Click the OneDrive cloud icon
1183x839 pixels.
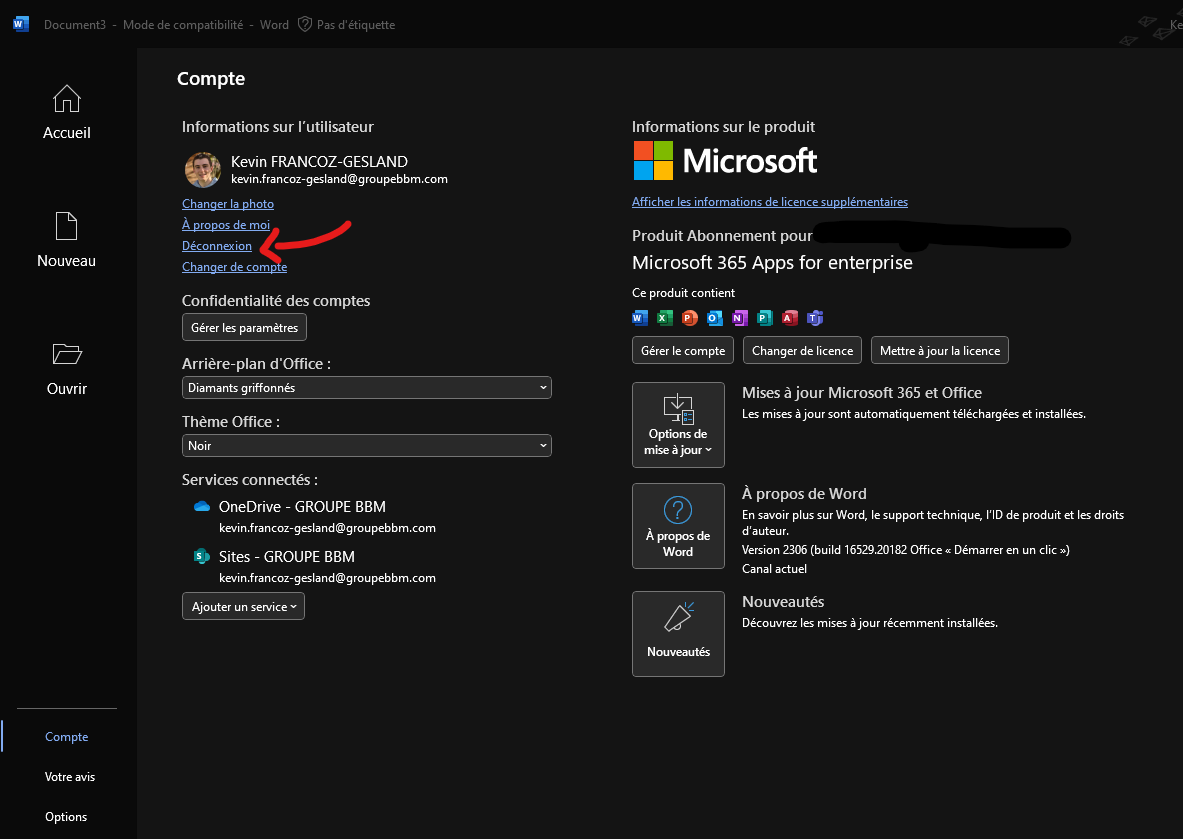click(x=202, y=507)
